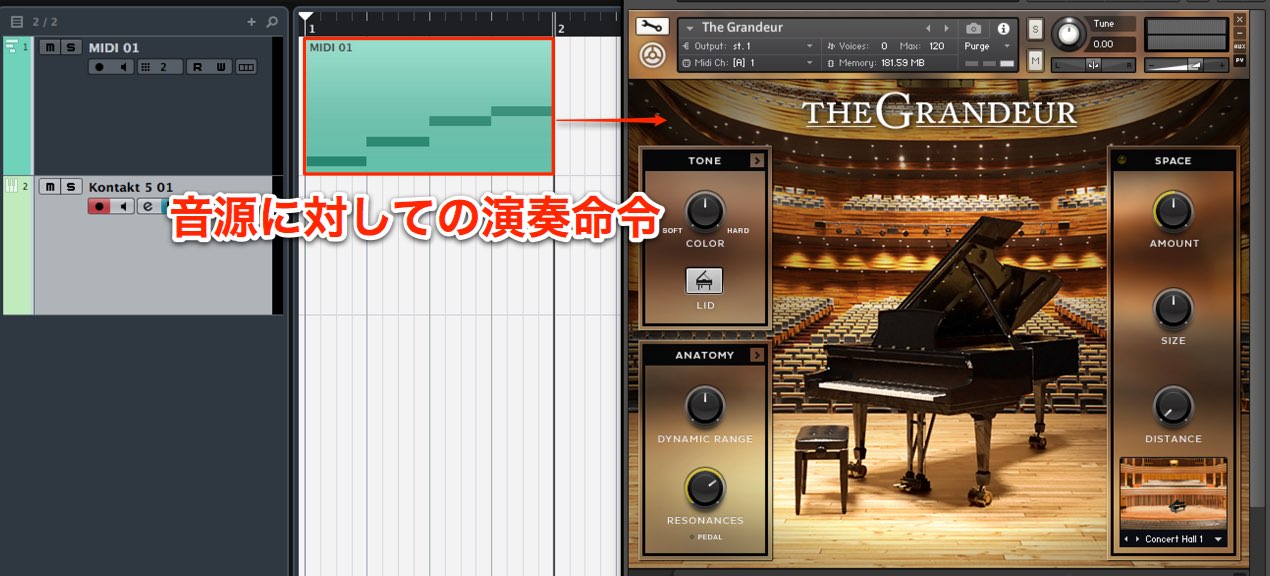Click the pan slider L/R control
1270x576 pixels.
coord(1093,64)
